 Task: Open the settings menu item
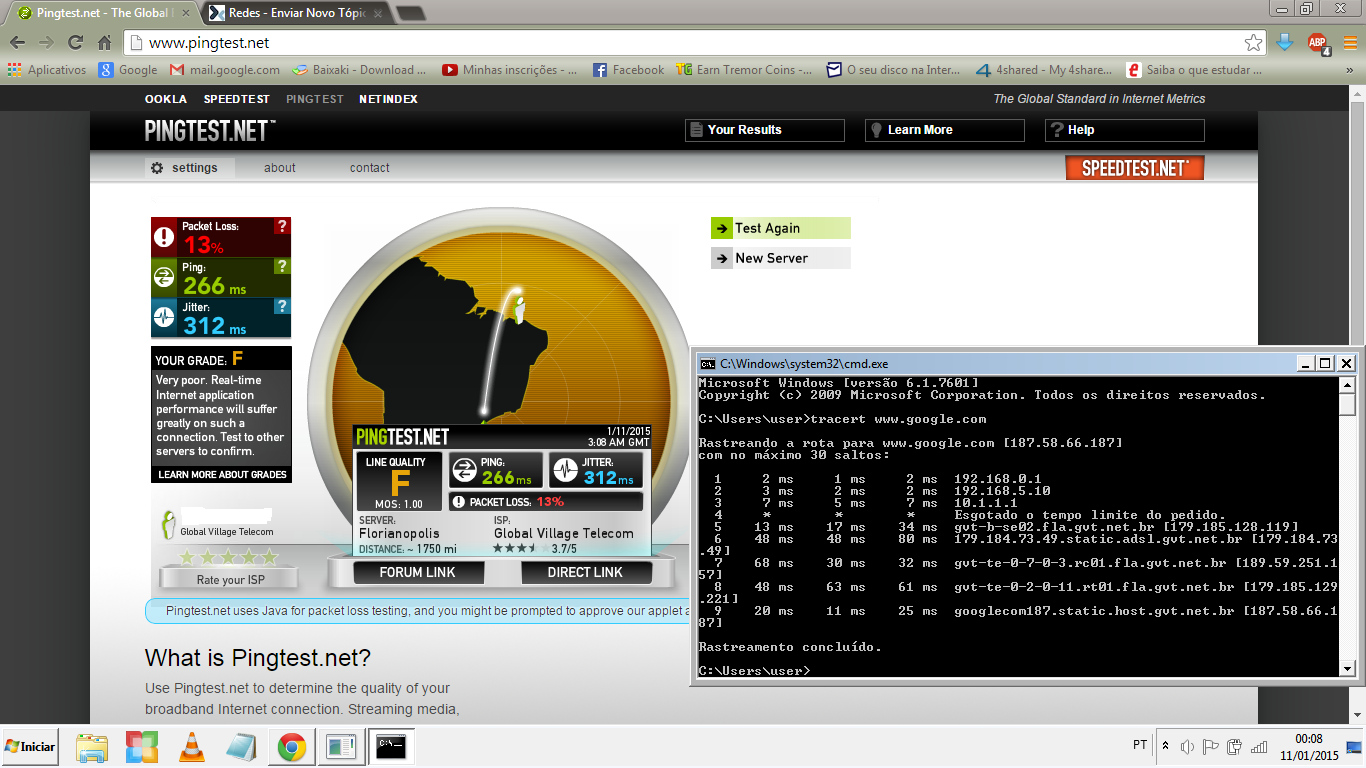point(191,168)
